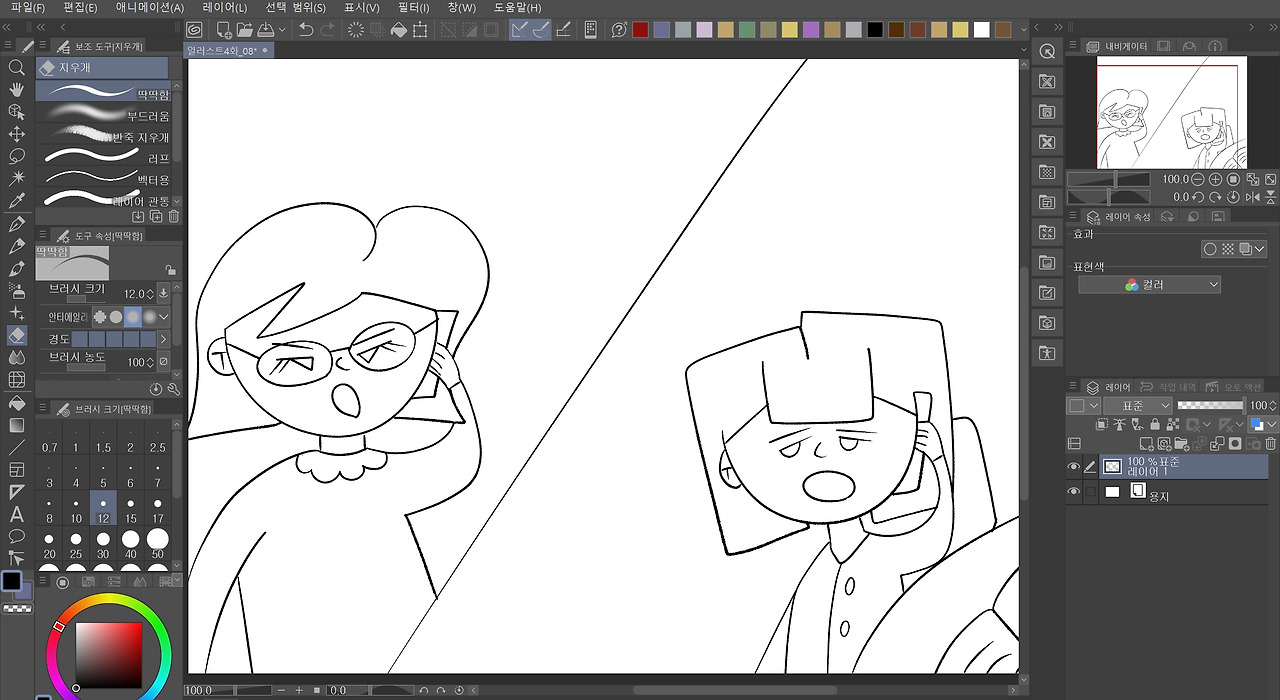This screenshot has width=1280, height=700.
Task: Select the Zoom magnifier tool
Action: [x=16, y=68]
